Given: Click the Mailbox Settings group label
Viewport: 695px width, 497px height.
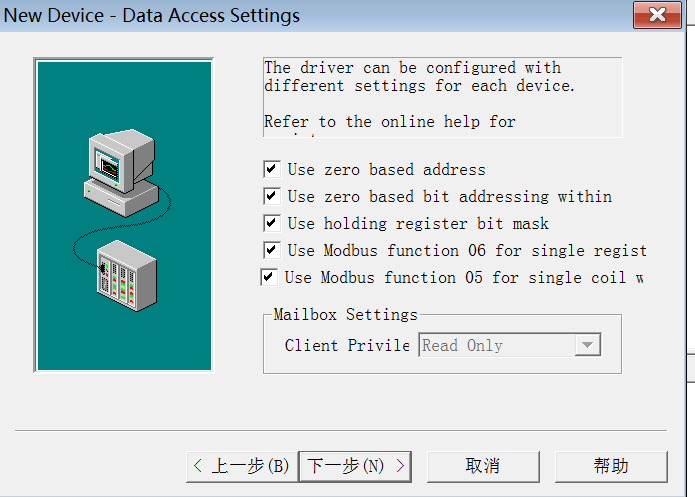Looking at the screenshot, I should [345, 315].
